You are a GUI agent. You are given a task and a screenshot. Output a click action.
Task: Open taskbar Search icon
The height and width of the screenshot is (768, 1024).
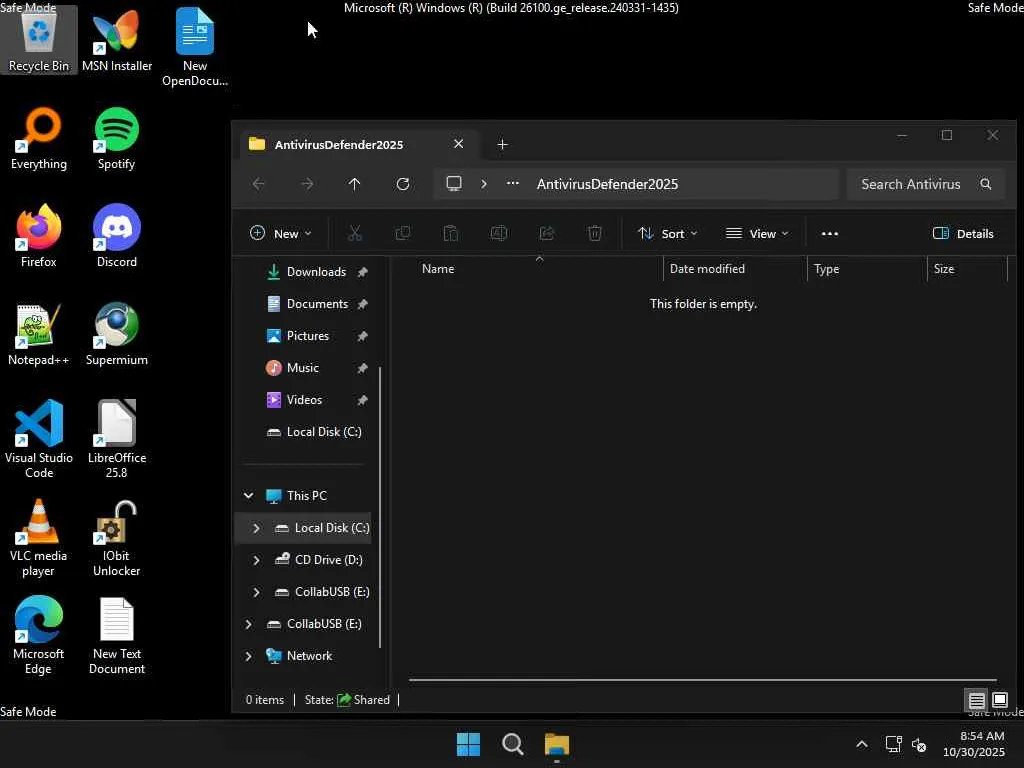coord(512,744)
